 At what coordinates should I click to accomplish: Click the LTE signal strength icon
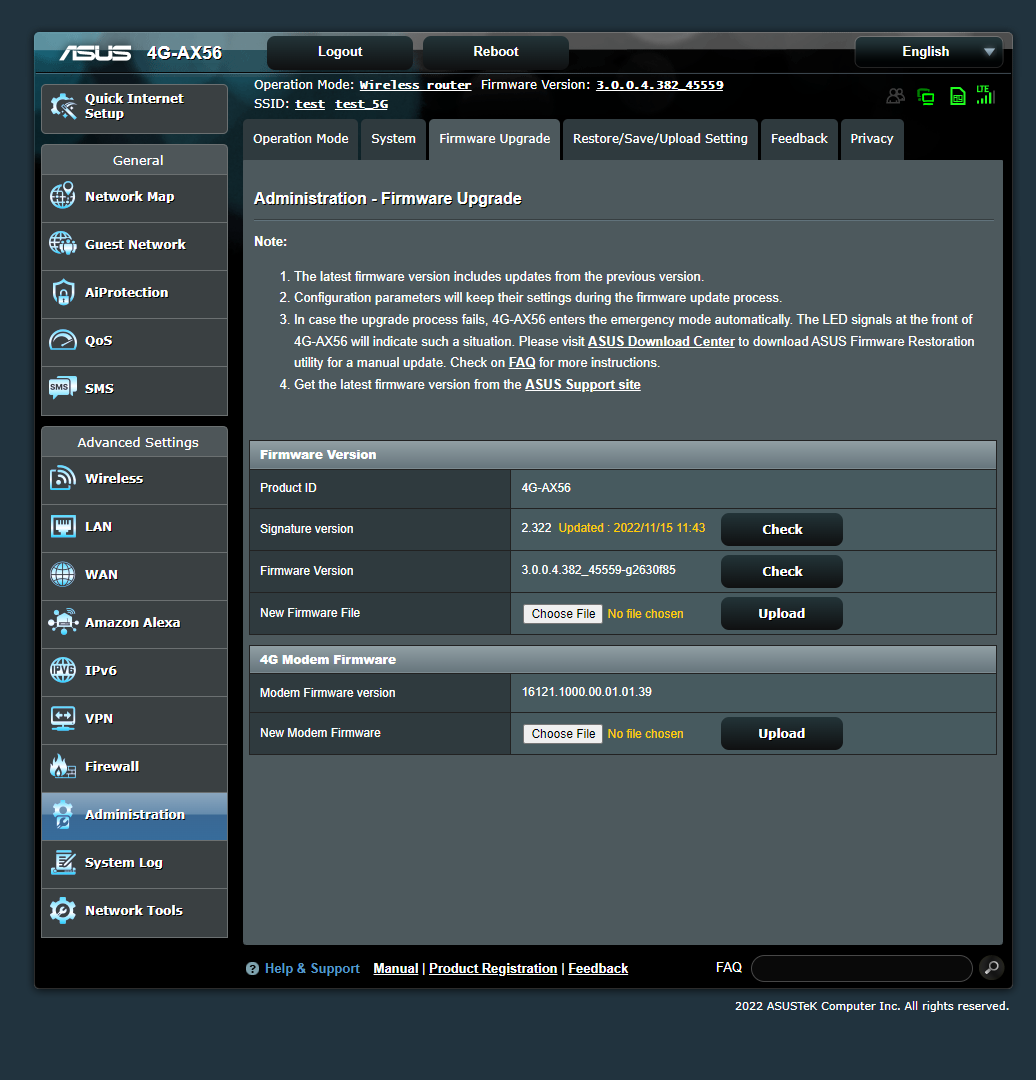[x=986, y=95]
